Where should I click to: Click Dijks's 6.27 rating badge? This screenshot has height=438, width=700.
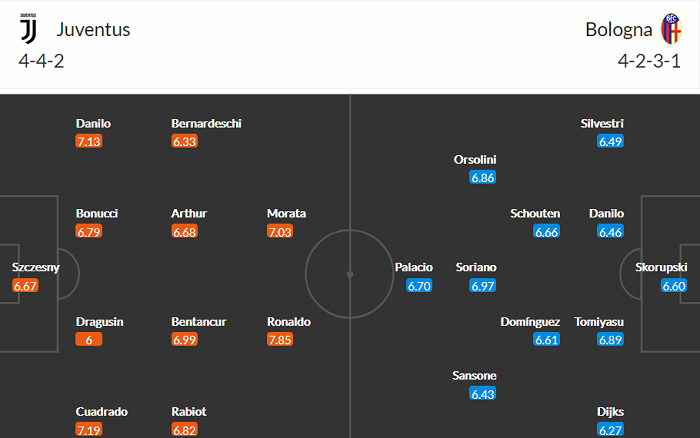611,429
